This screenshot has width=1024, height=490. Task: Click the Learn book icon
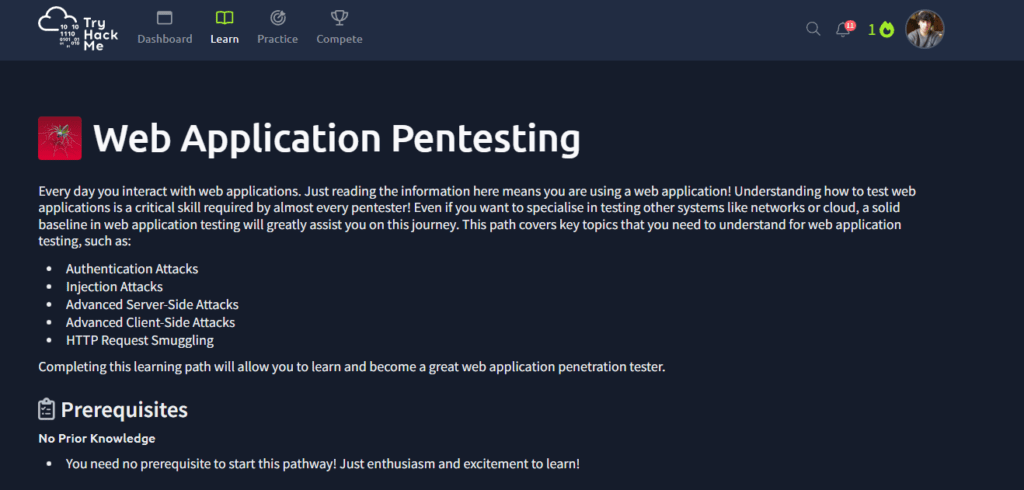coord(224,18)
